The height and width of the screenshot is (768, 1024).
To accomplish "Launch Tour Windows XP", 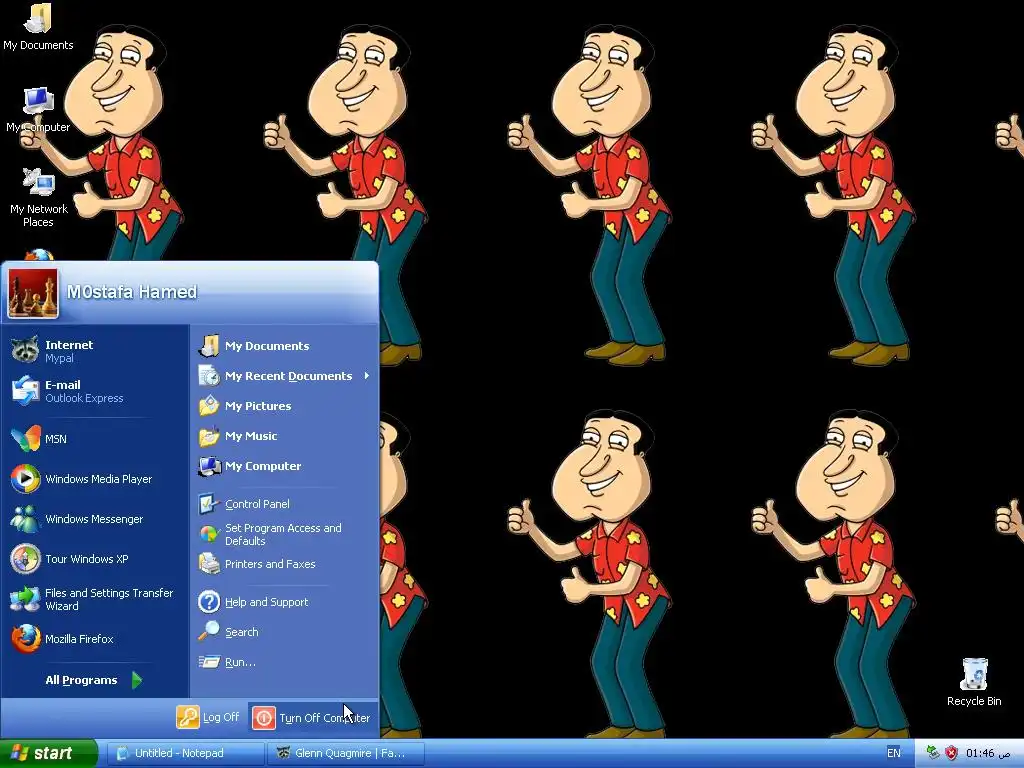I will (x=95, y=559).
